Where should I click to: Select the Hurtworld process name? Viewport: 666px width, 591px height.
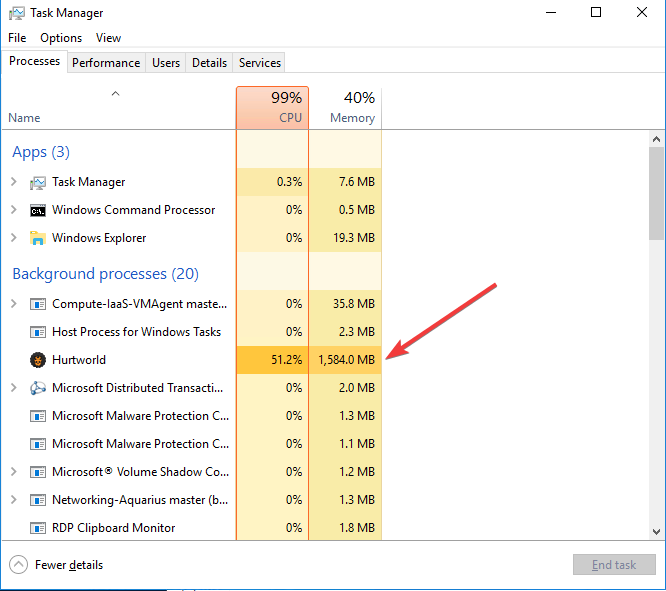pyautogui.click(x=79, y=360)
